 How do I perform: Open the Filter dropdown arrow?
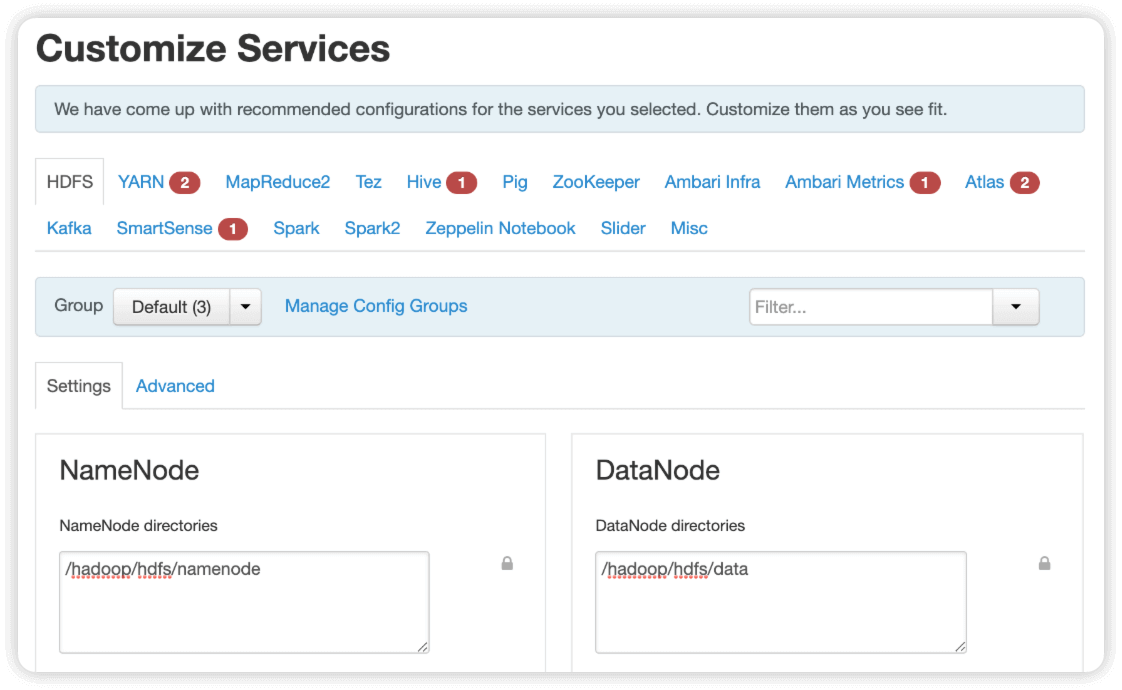(x=1015, y=306)
